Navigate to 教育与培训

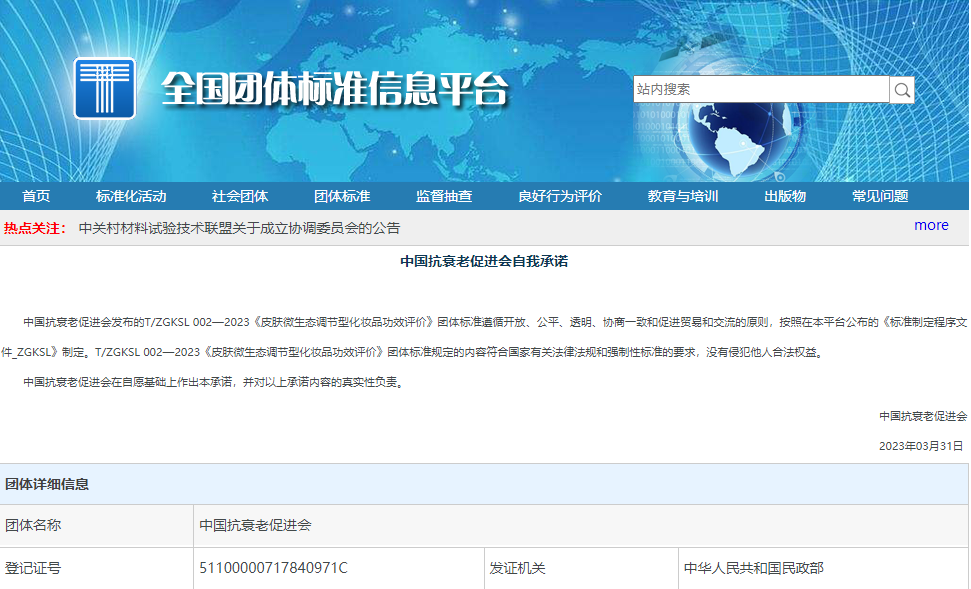click(x=683, y=196)
